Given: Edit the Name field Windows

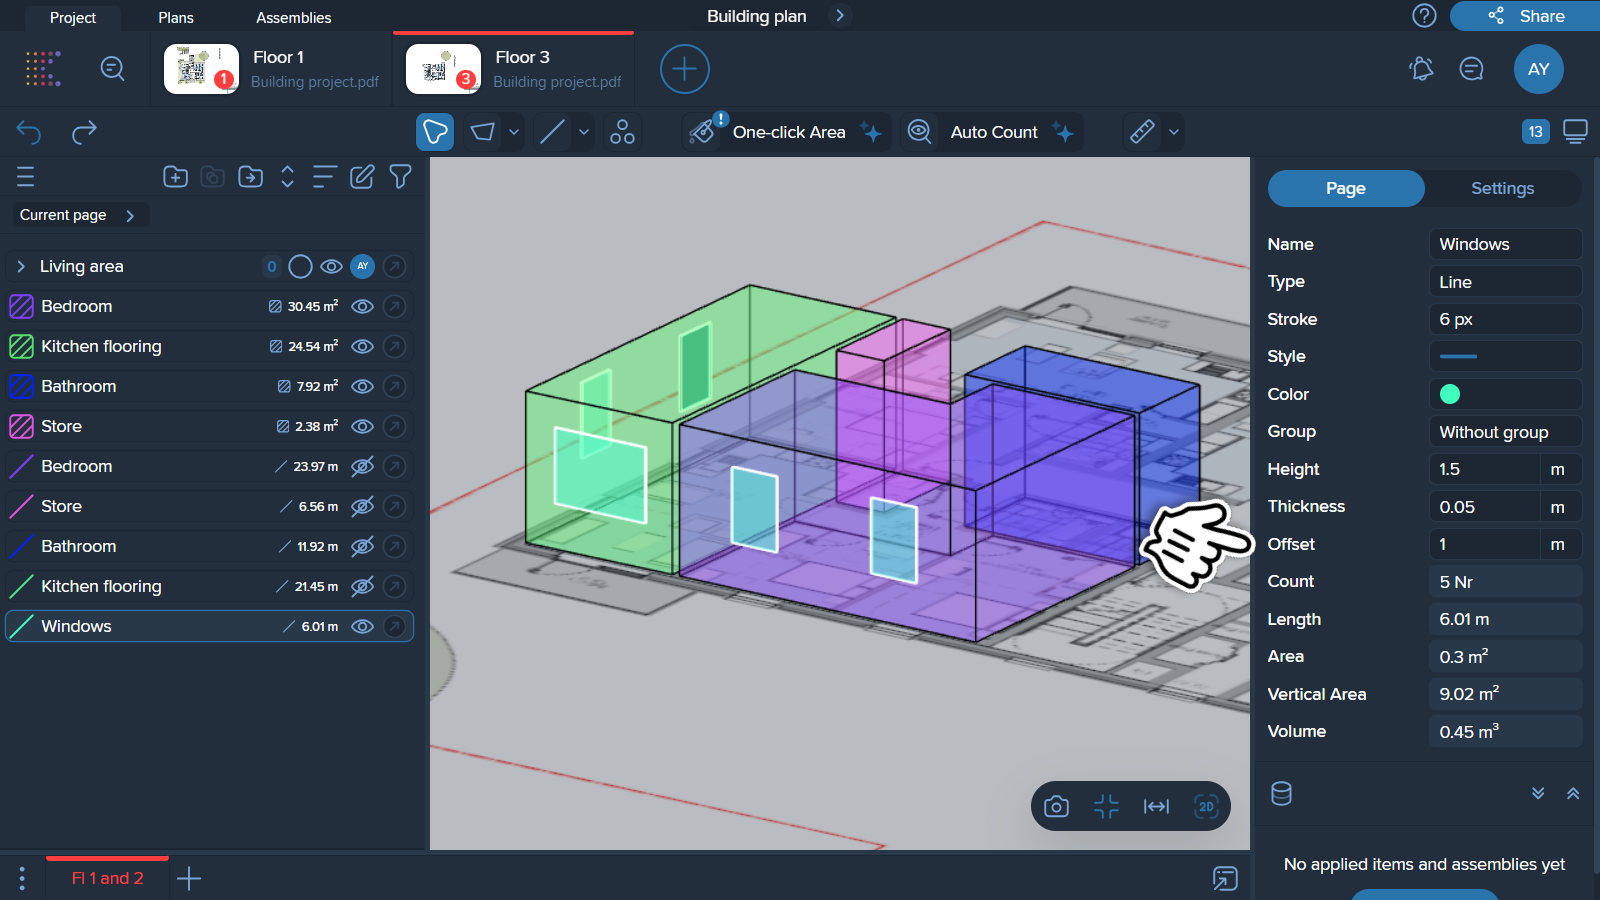Looking at the screenshot, I should 1505,245.
